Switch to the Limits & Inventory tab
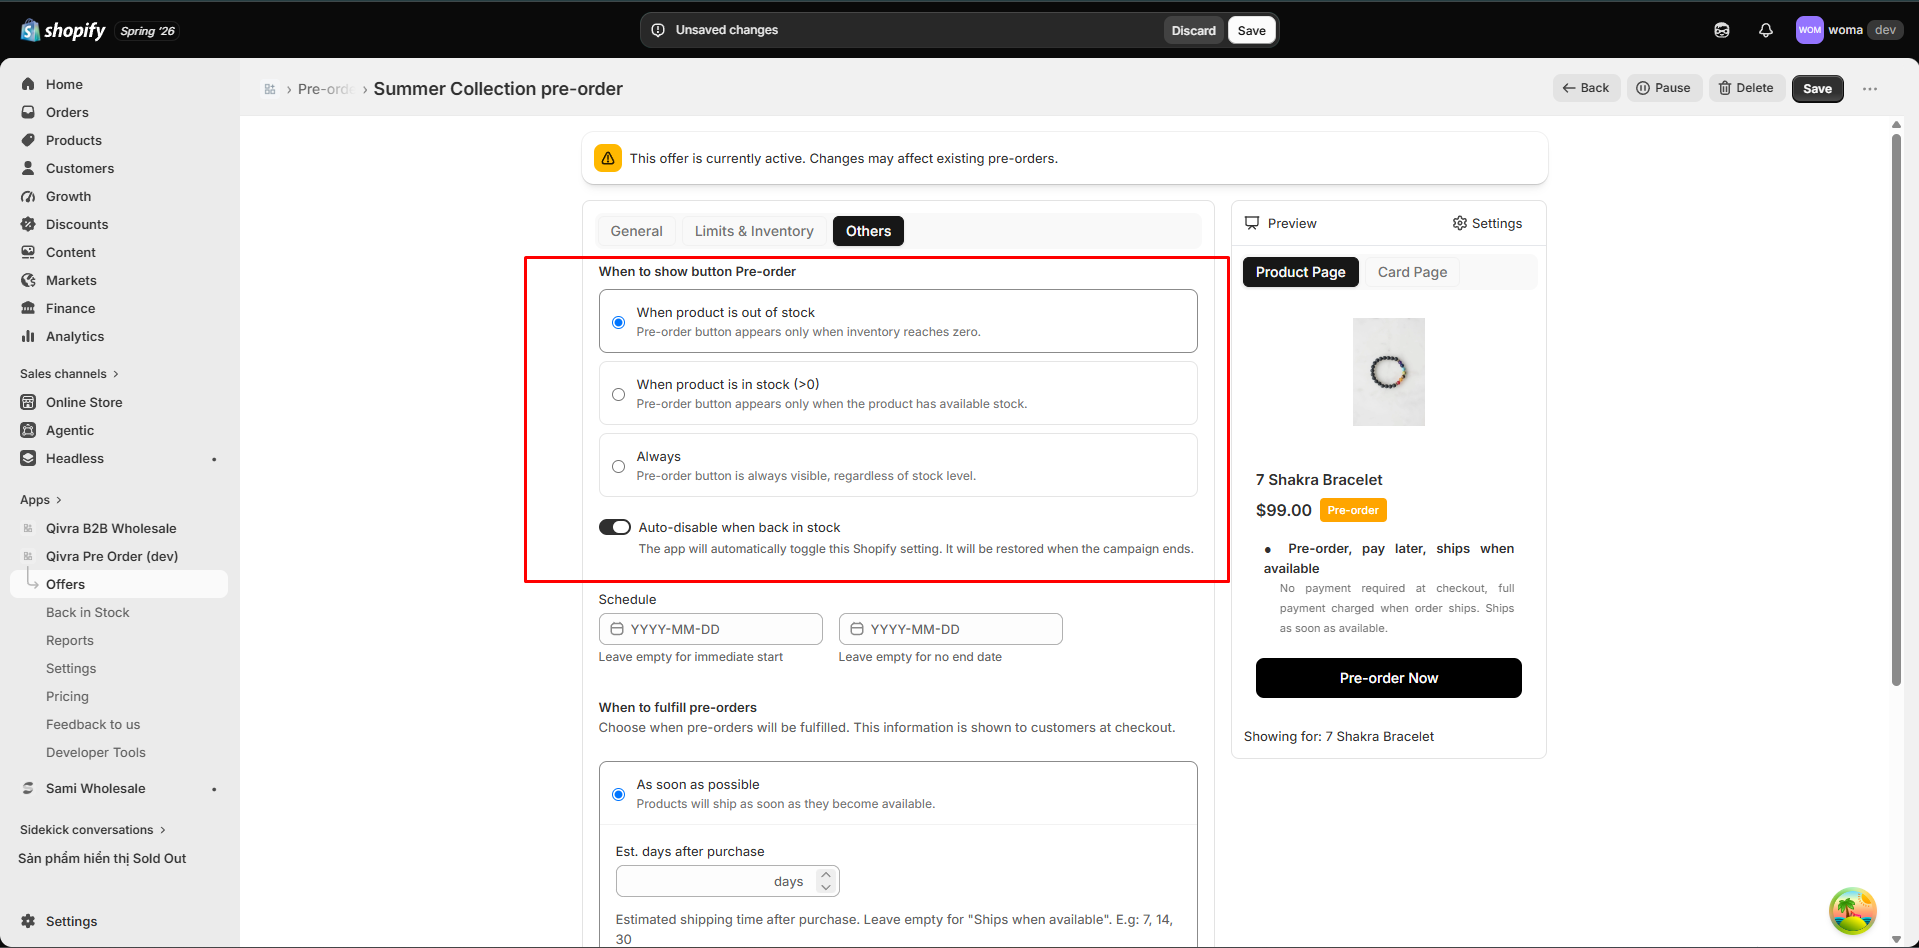 click(754, 231)
